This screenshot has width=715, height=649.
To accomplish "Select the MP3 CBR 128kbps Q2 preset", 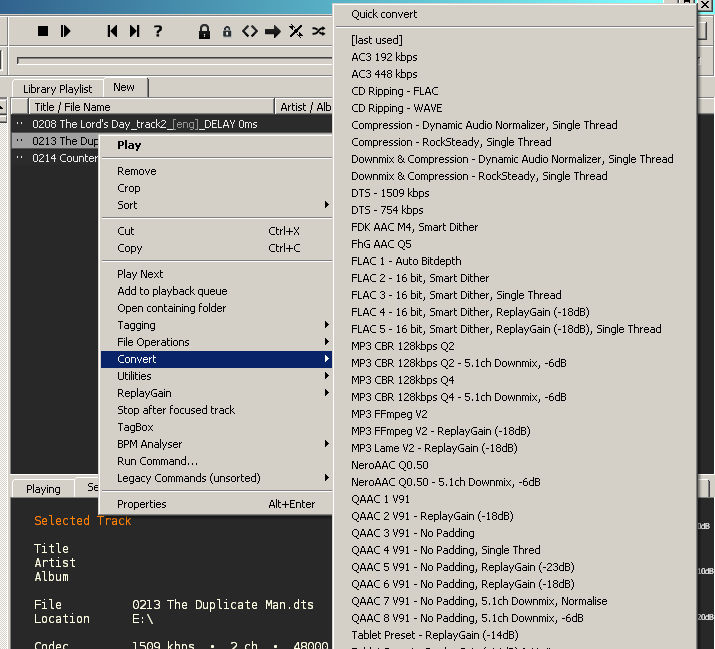I will [x=514, y=346].
